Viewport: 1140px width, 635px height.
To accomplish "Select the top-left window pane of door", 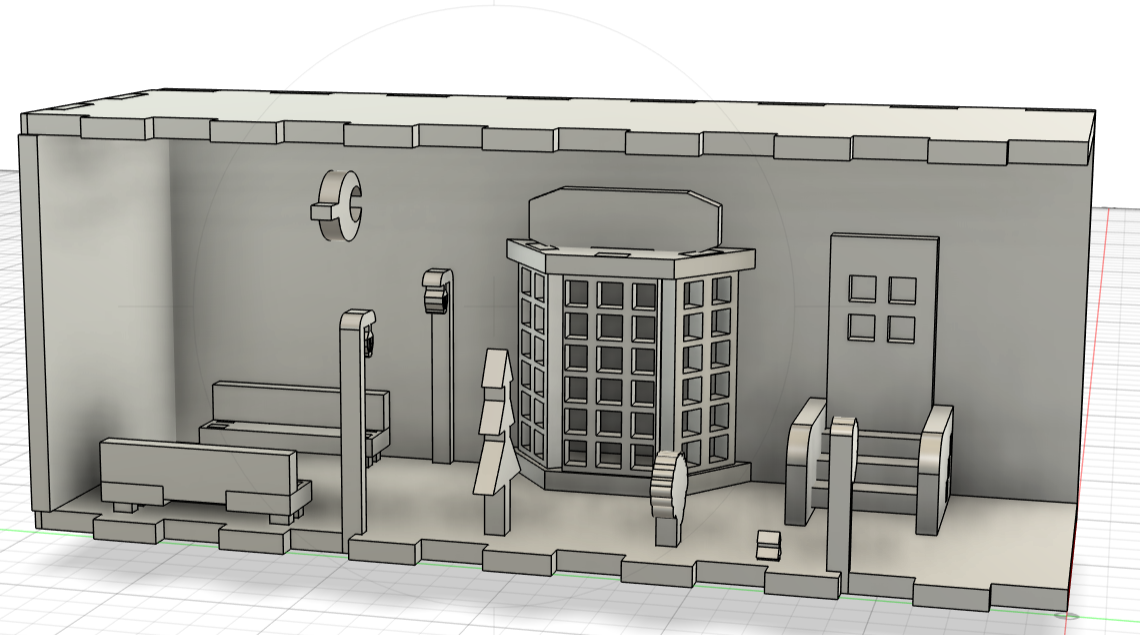I will click(x=862, y=290).
